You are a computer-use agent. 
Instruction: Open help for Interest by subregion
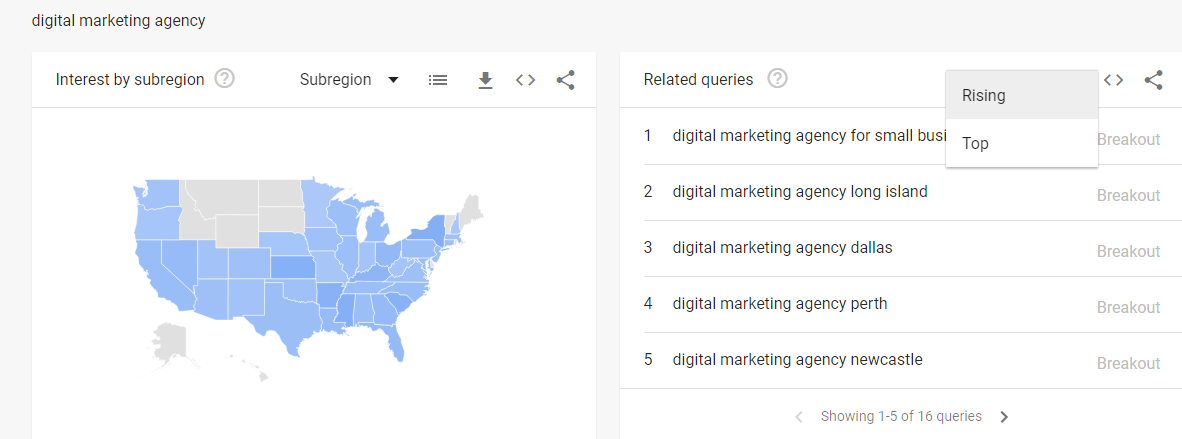pos(225,79)
